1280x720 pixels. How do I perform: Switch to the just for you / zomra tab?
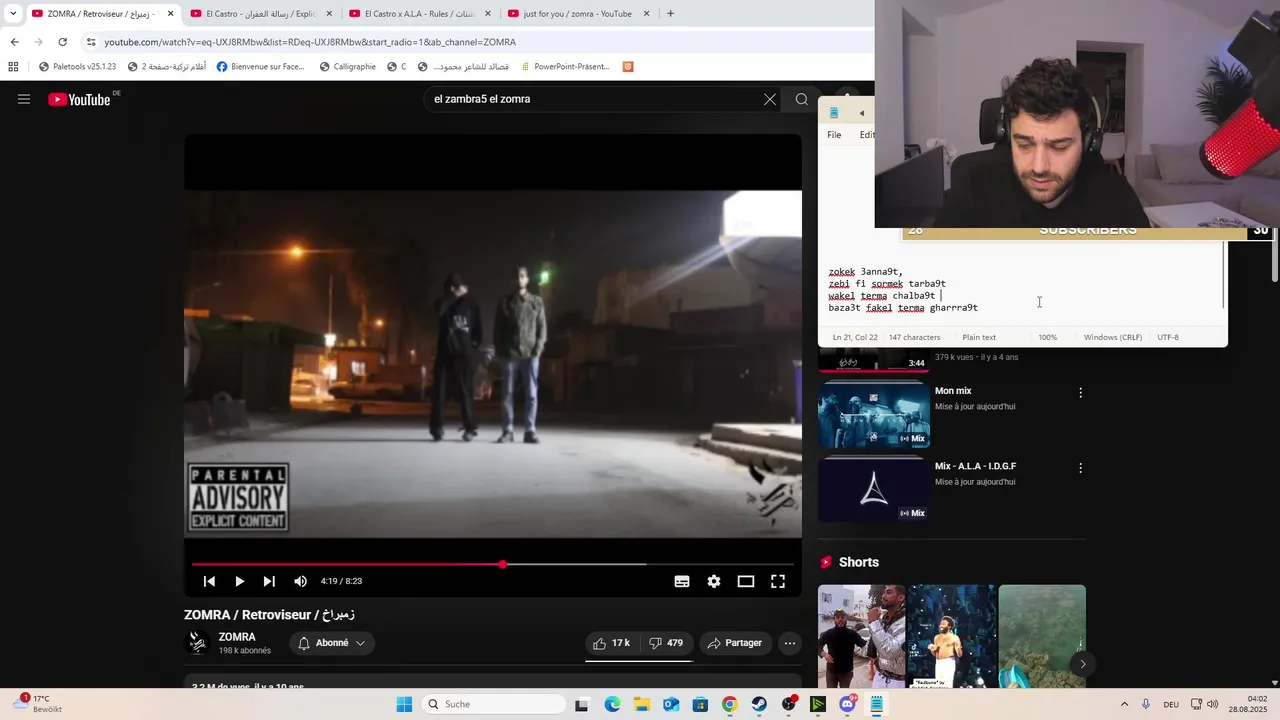tap(578, 14)
